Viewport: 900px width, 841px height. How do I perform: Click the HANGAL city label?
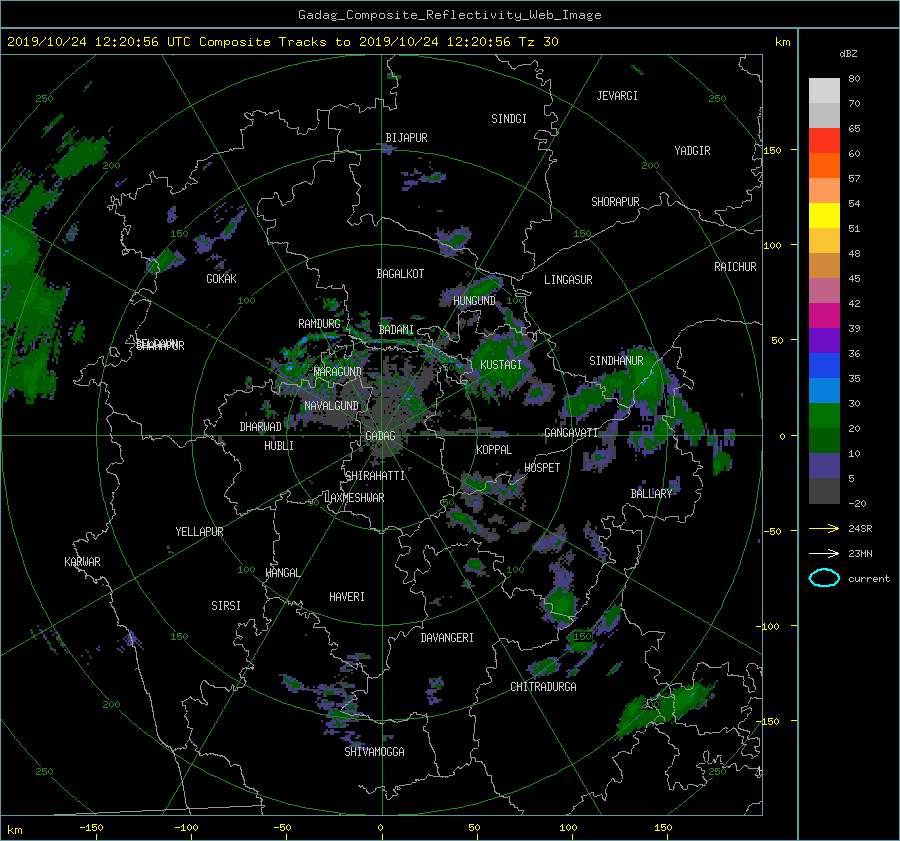[x=282, y=573]
